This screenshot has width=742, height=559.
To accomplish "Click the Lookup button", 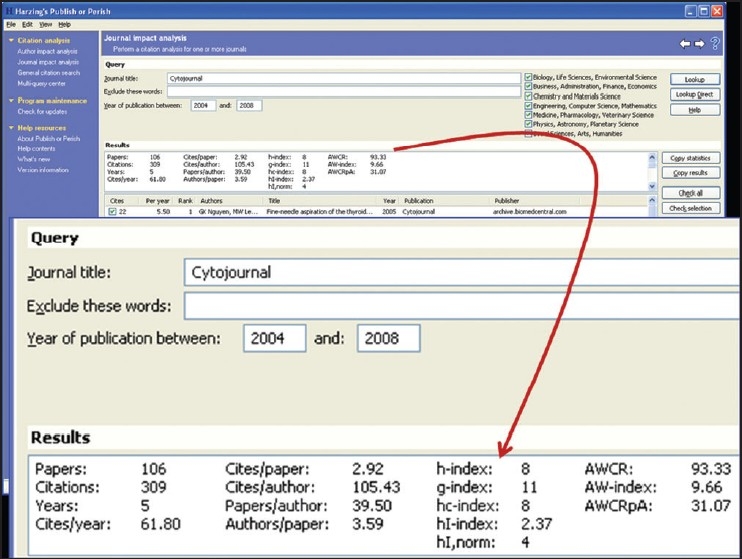I will (695, 79).
